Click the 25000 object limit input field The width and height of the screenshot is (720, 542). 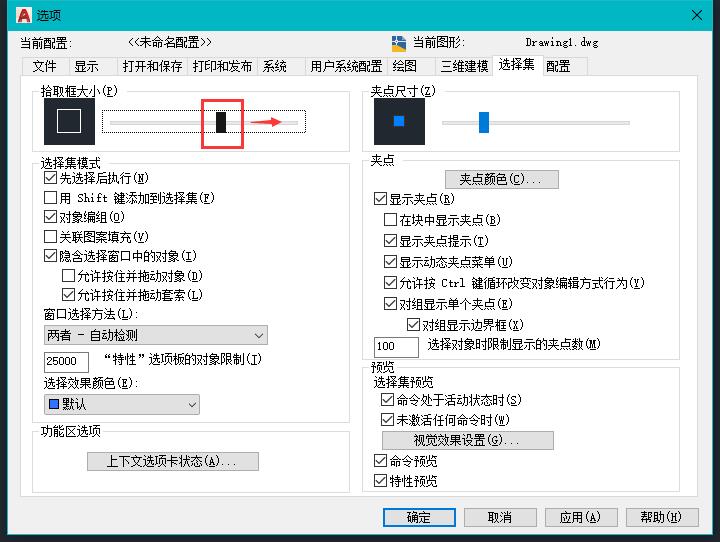pos(66,361)
